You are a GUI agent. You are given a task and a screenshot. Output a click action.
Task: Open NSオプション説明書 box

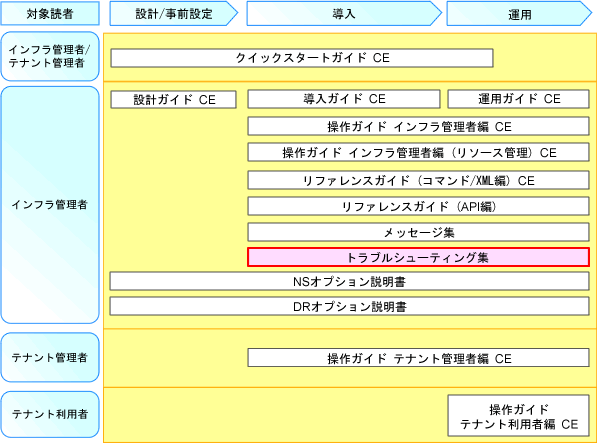[x=350, y=282]
